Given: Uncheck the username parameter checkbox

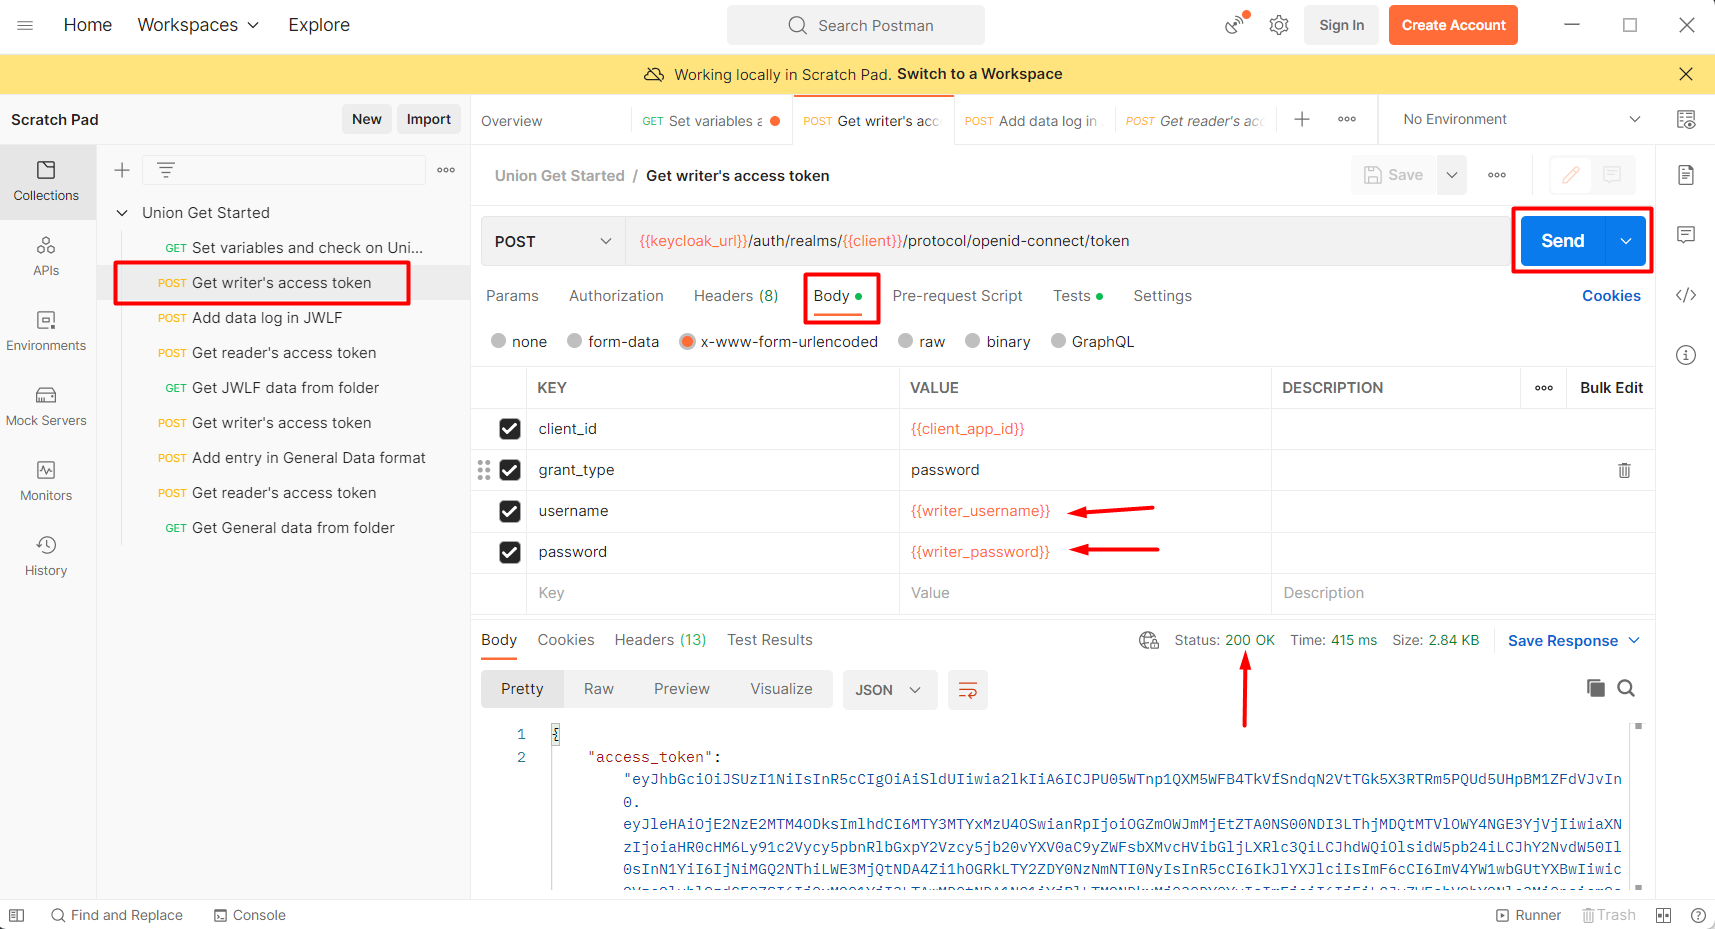Looking at the screenshot, I should tap(510, 511).
